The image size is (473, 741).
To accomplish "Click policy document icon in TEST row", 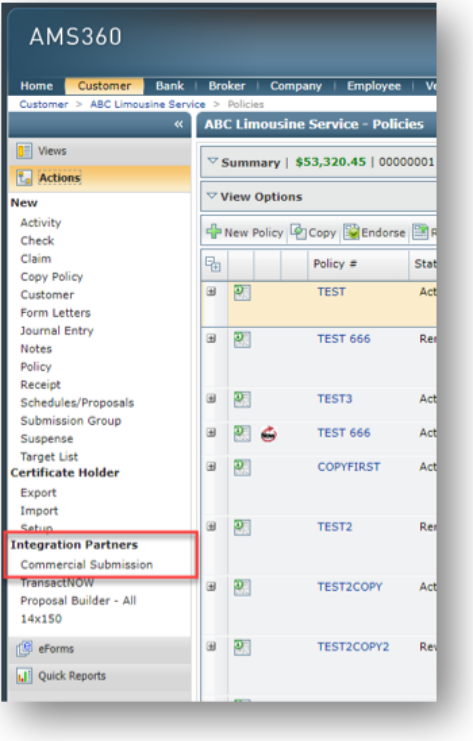I will (242, 293).
